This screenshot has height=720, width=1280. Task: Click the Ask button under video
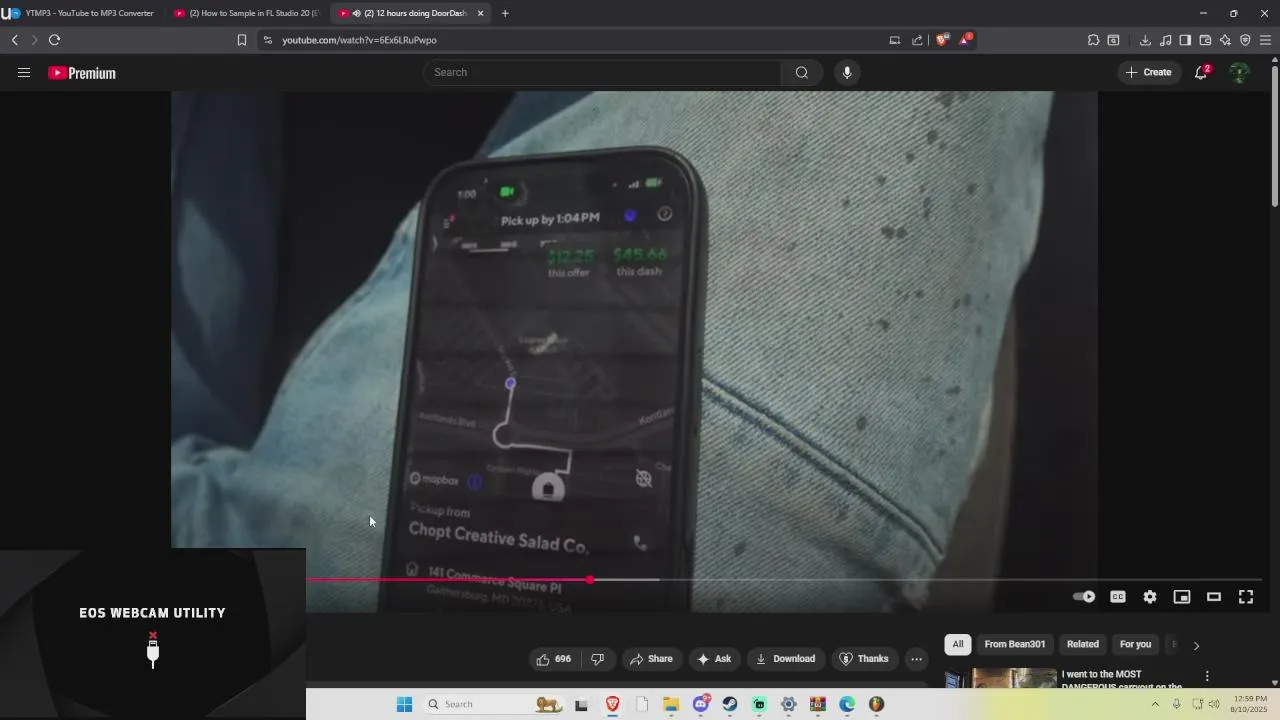[714, 659]
